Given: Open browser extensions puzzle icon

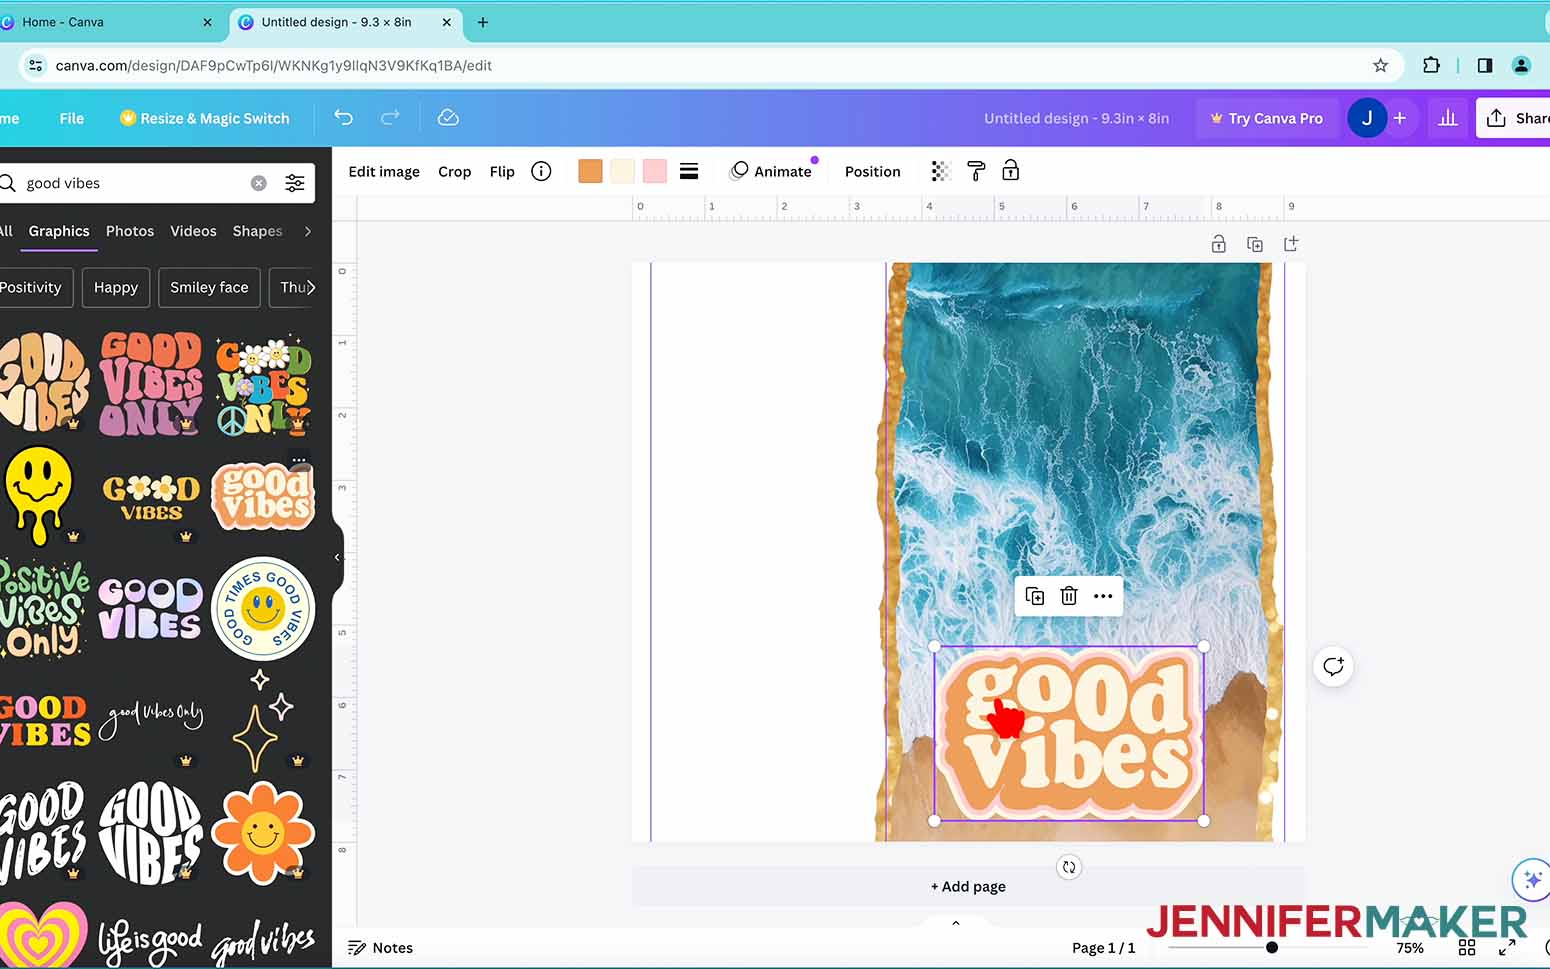Looking at the screenshot, I should coord(1431,65).
